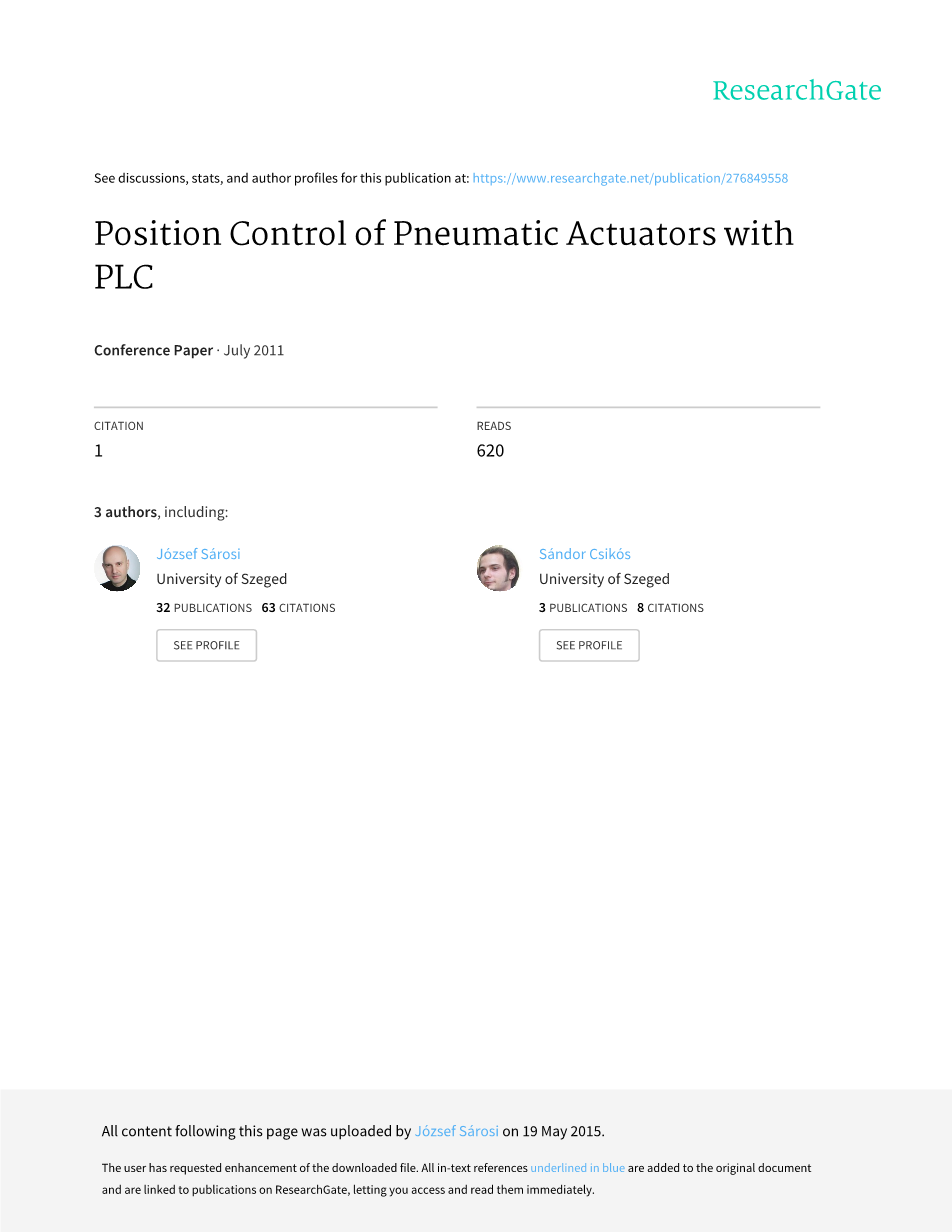Click University of Szeged under Sándor Csikós
This screenshot has width=952, height=1232.
[604, 579]
